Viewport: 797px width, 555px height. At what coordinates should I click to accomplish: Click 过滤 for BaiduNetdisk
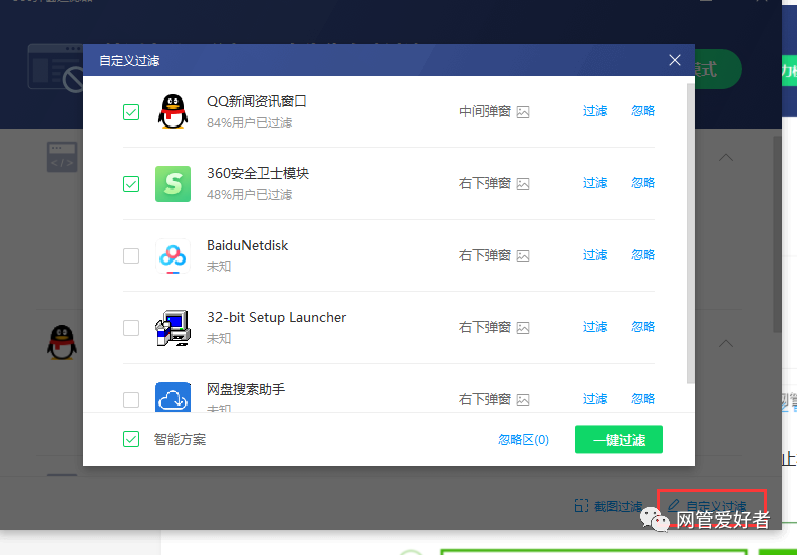point(595,255)
